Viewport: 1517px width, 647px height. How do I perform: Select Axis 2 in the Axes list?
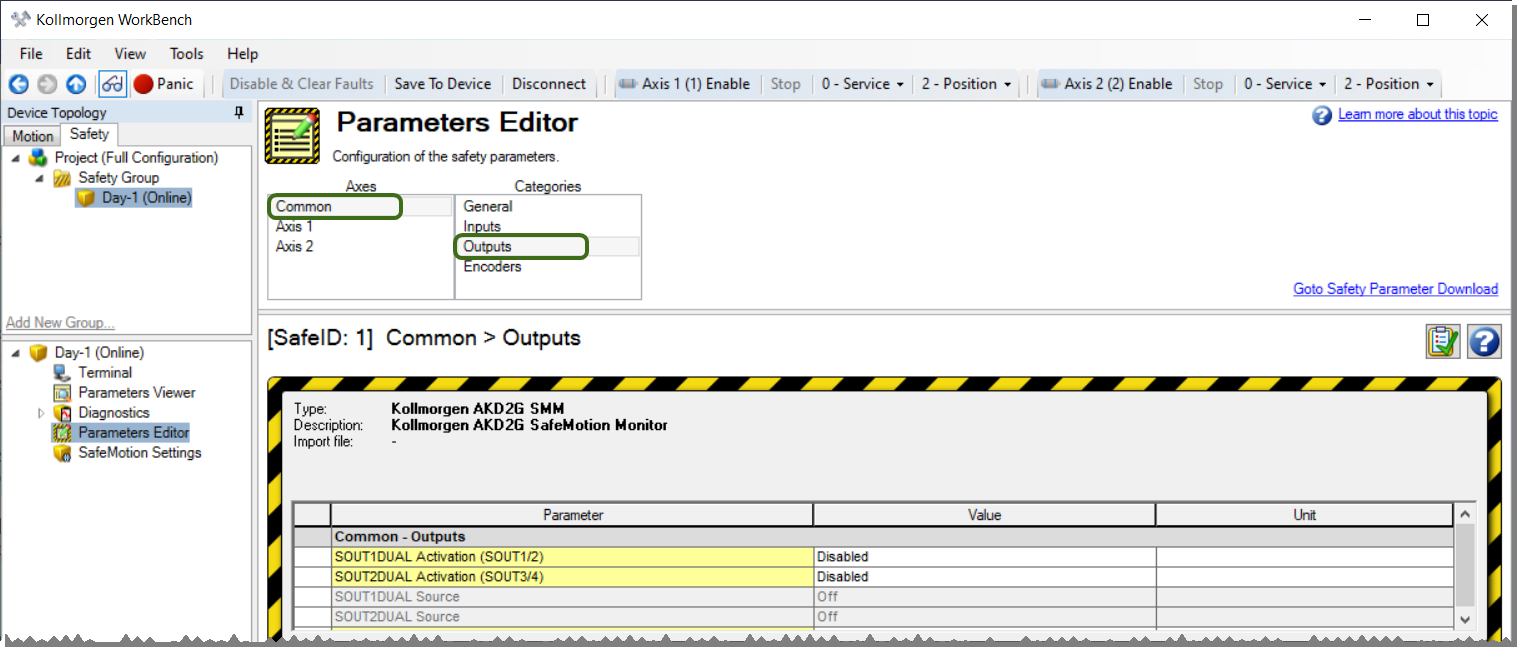[x=361, y=247]
